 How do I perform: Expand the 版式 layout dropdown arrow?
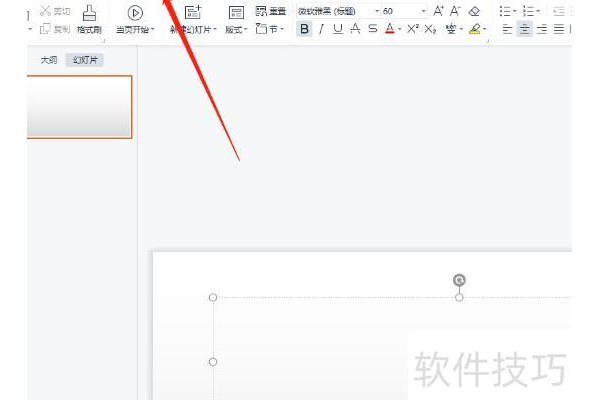point(245,29)
